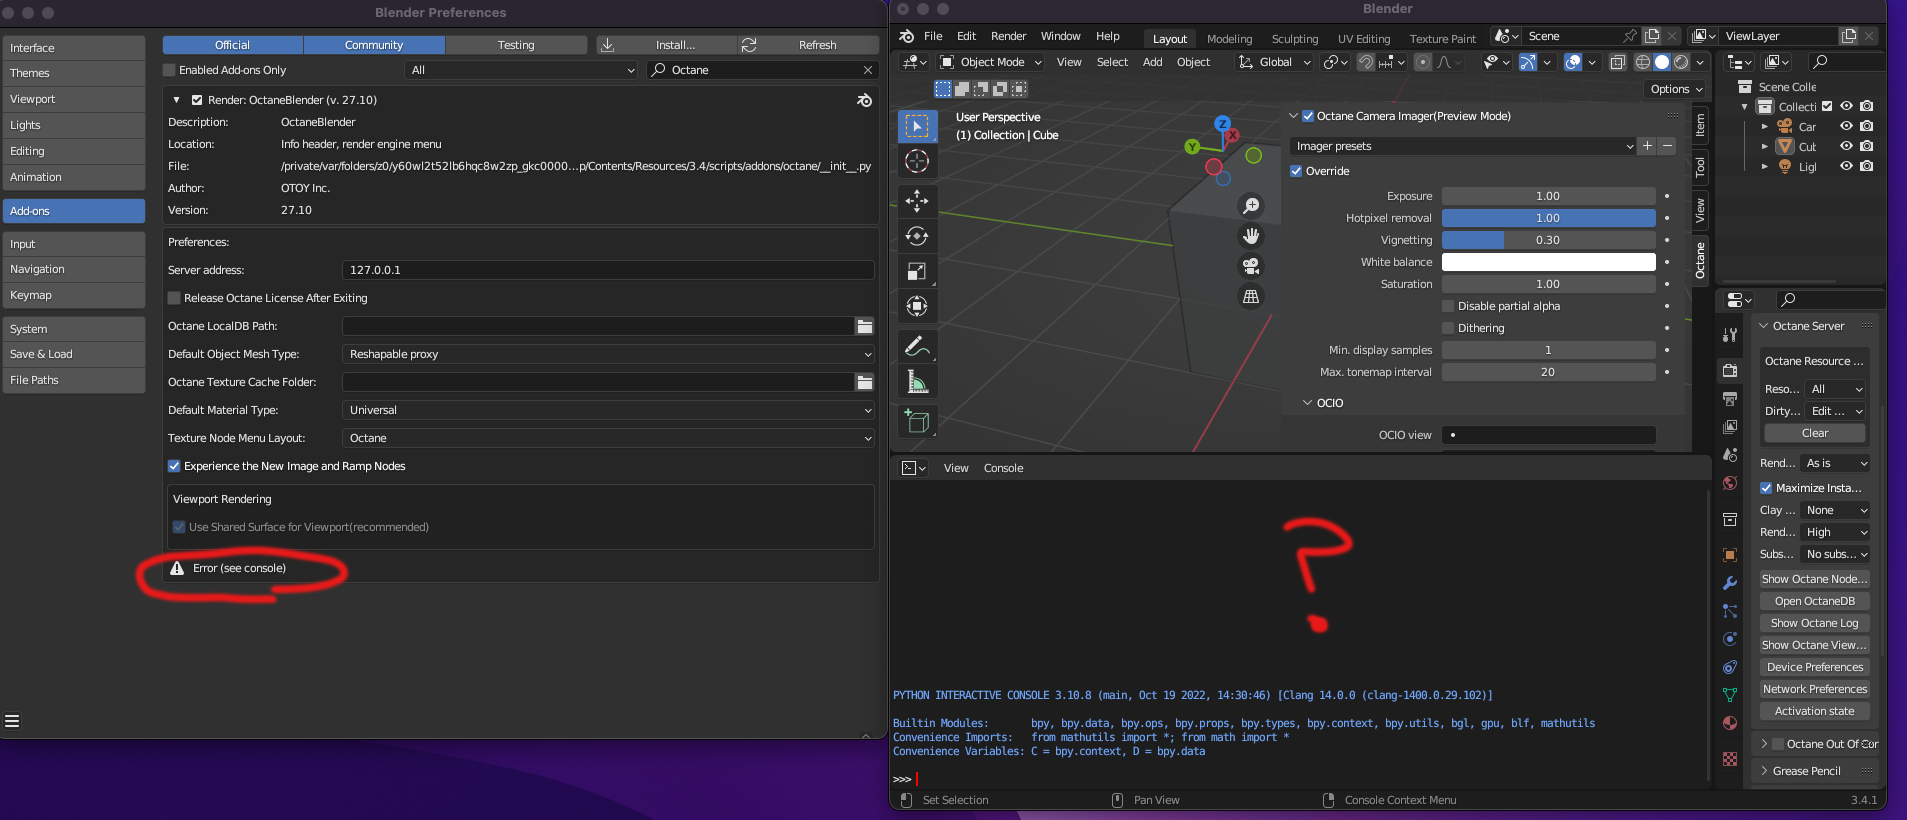Toggle the camera view icon in the viewport
Viewport: 1907px width, 820px height.
[1250, 266]
